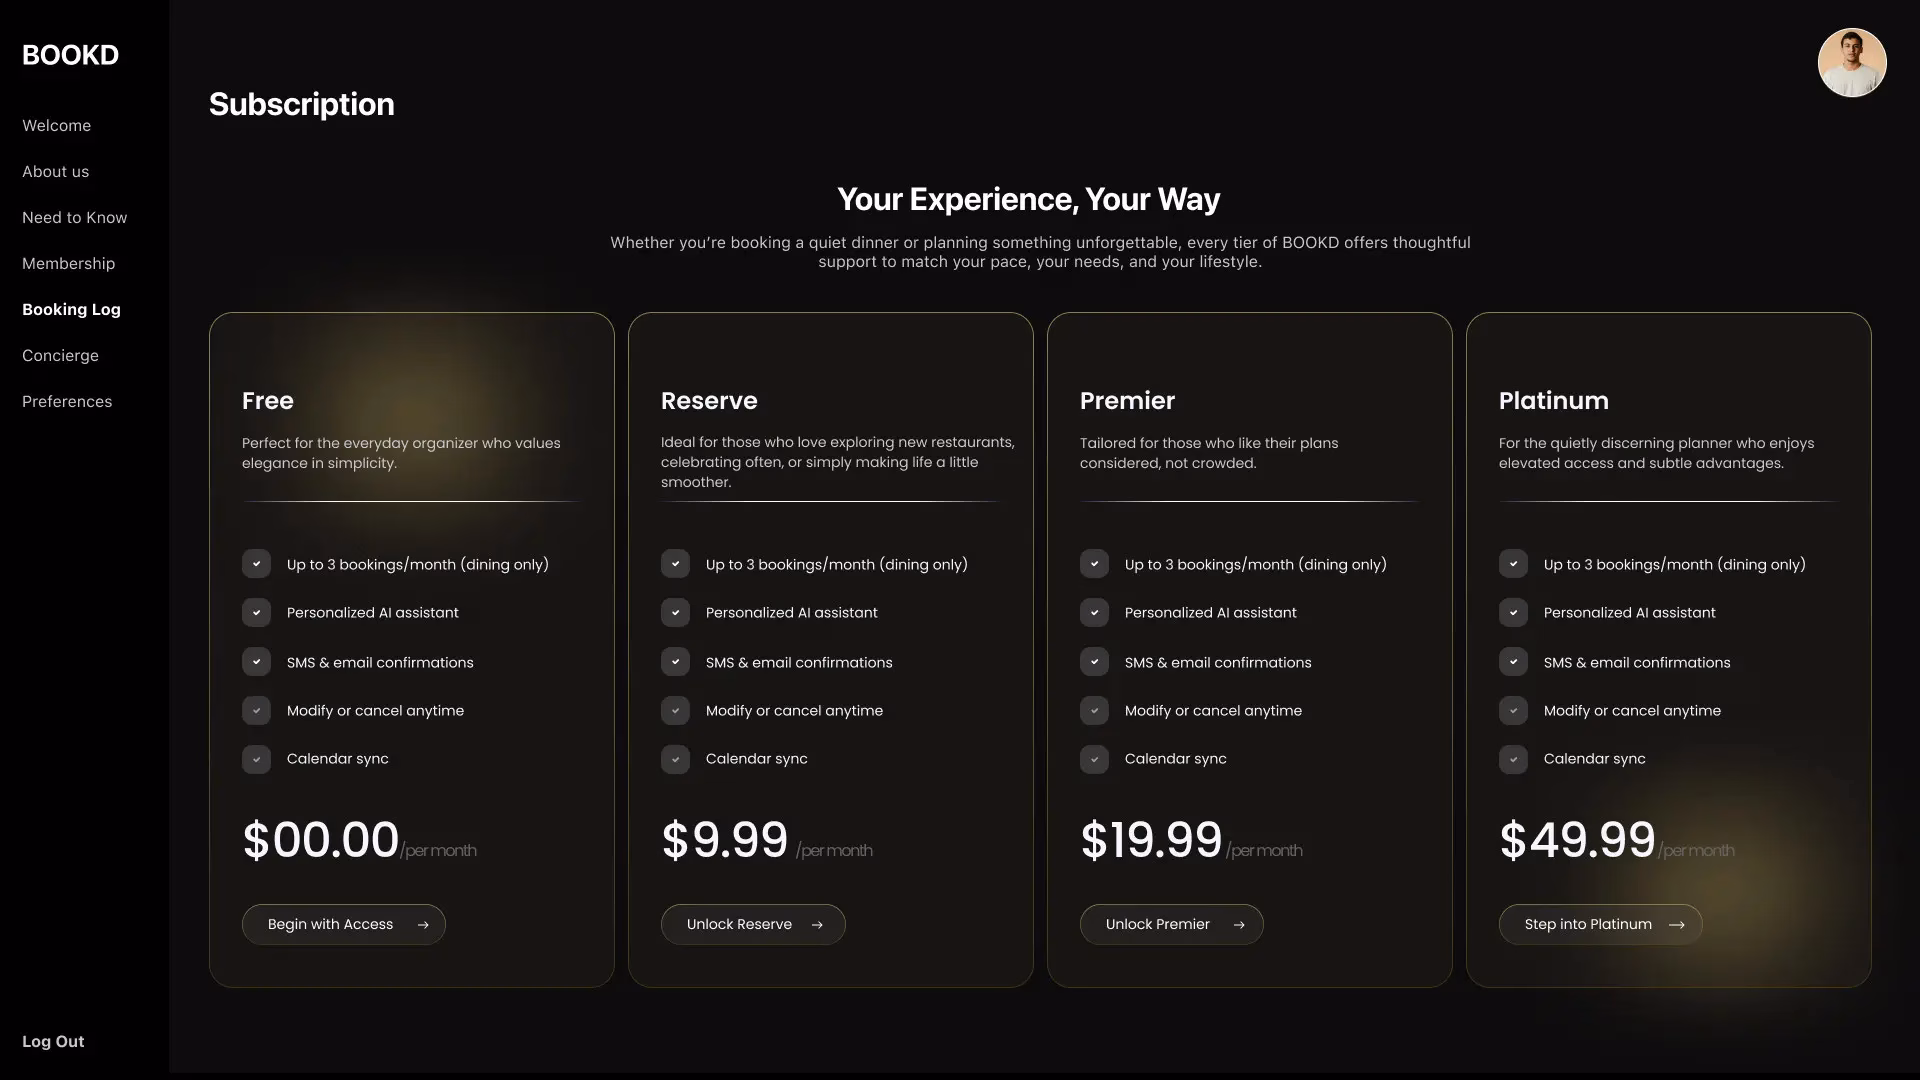1920x1080 pixels.
Task: Click Reserve plan Personalized AI assistant check icon
Action: 675,613
